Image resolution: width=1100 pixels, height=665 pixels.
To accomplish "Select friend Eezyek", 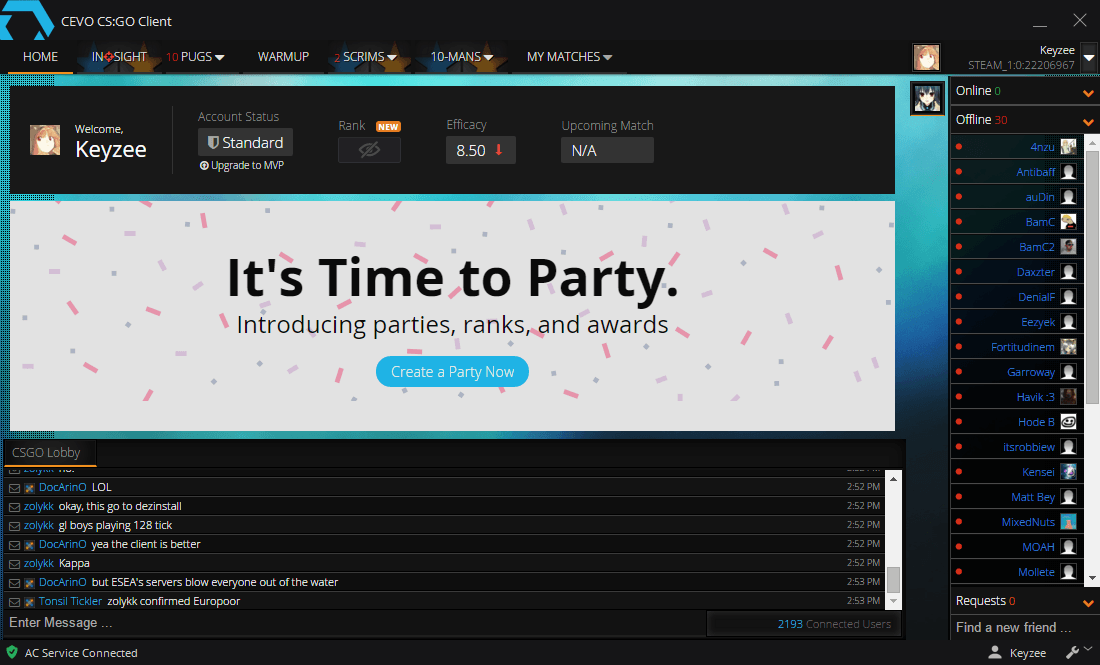I will click(x=1017, y=322).
